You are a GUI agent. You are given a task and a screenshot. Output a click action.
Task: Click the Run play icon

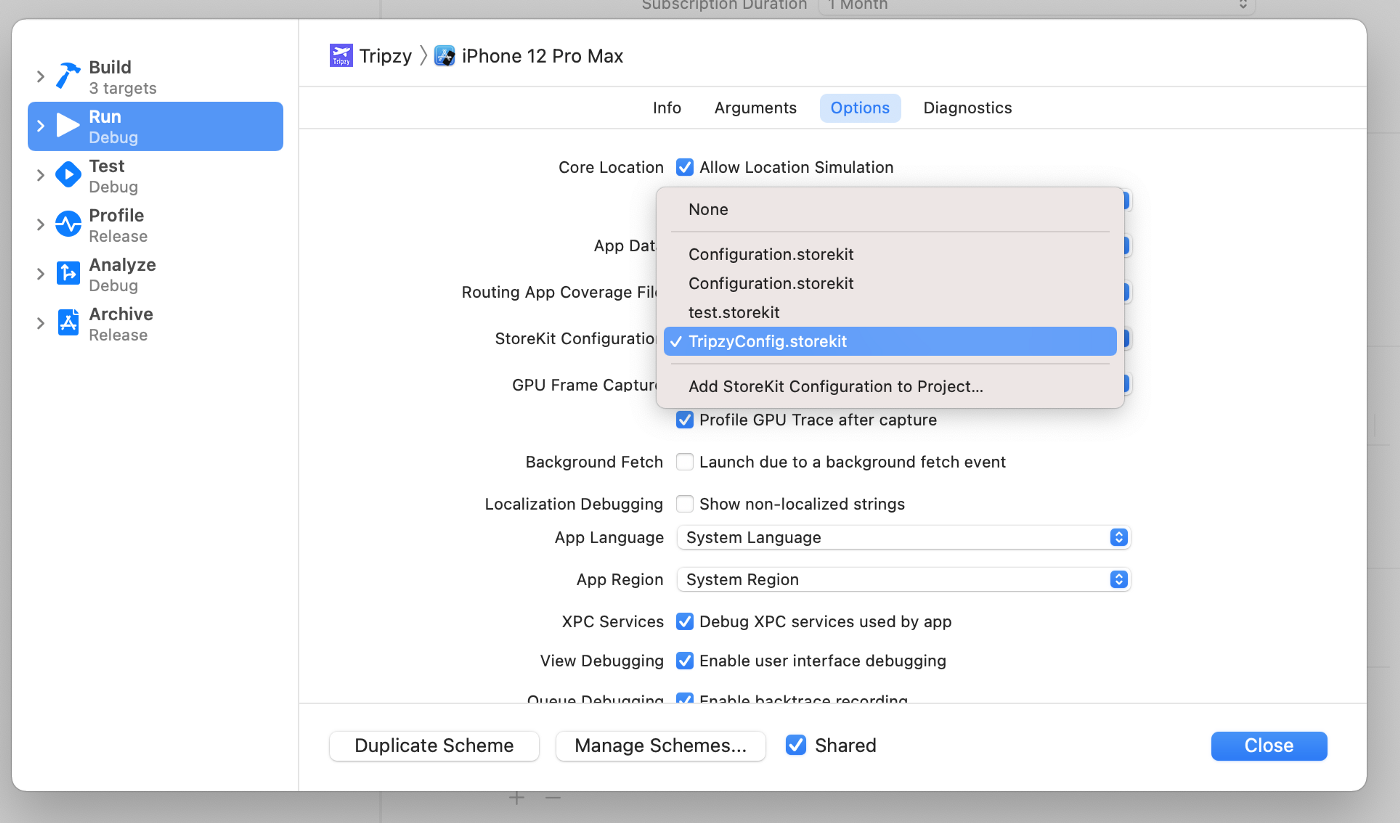click(x=68, y=126)
